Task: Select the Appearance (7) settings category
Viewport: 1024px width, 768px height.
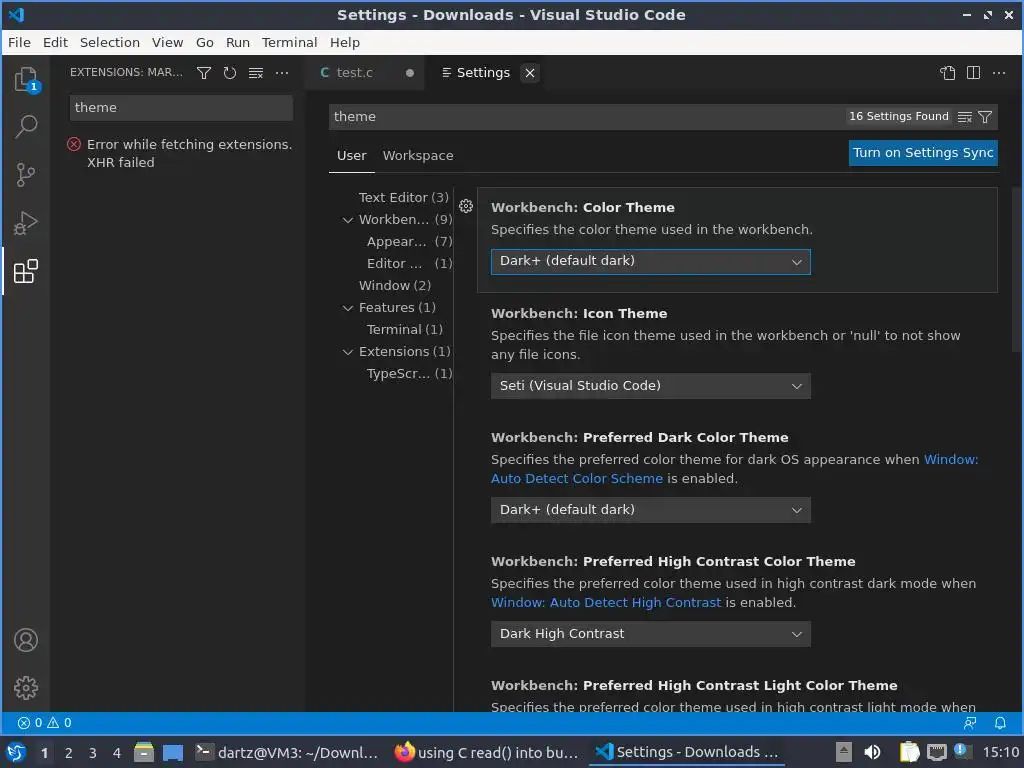Action: click(409, 242)
